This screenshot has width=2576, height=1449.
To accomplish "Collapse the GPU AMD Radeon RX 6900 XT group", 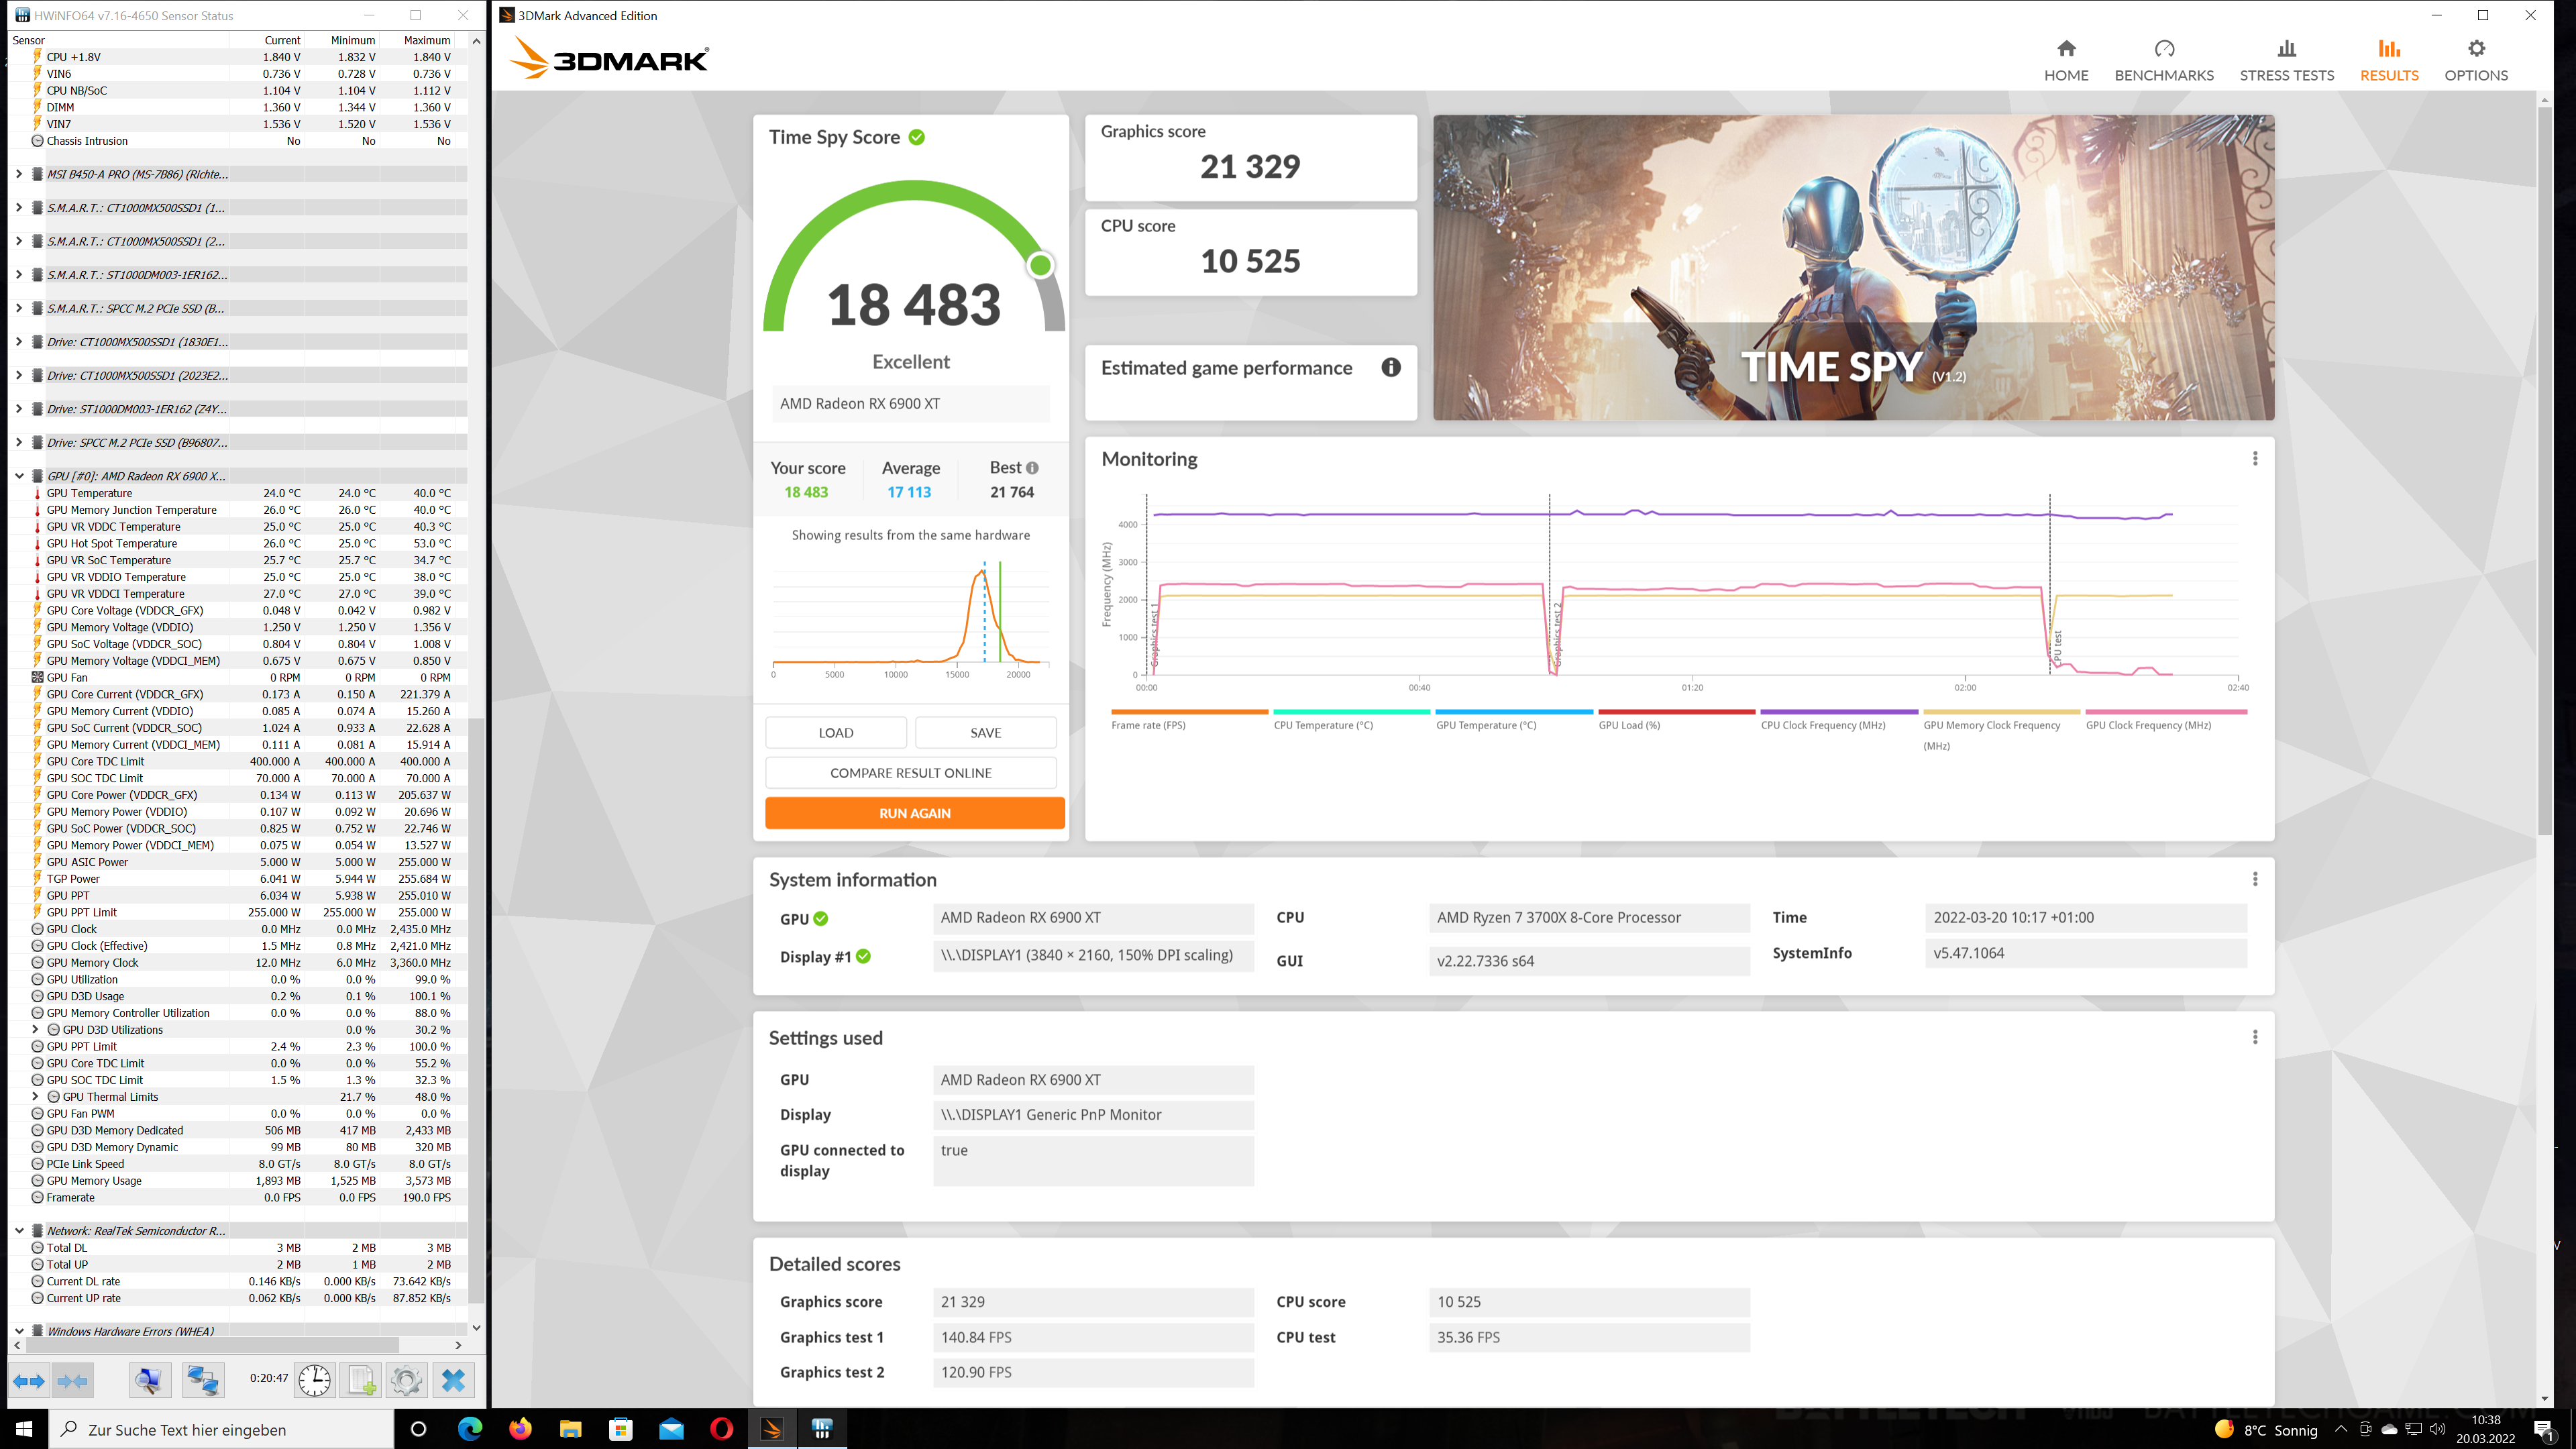I will [x=19, y=476].
